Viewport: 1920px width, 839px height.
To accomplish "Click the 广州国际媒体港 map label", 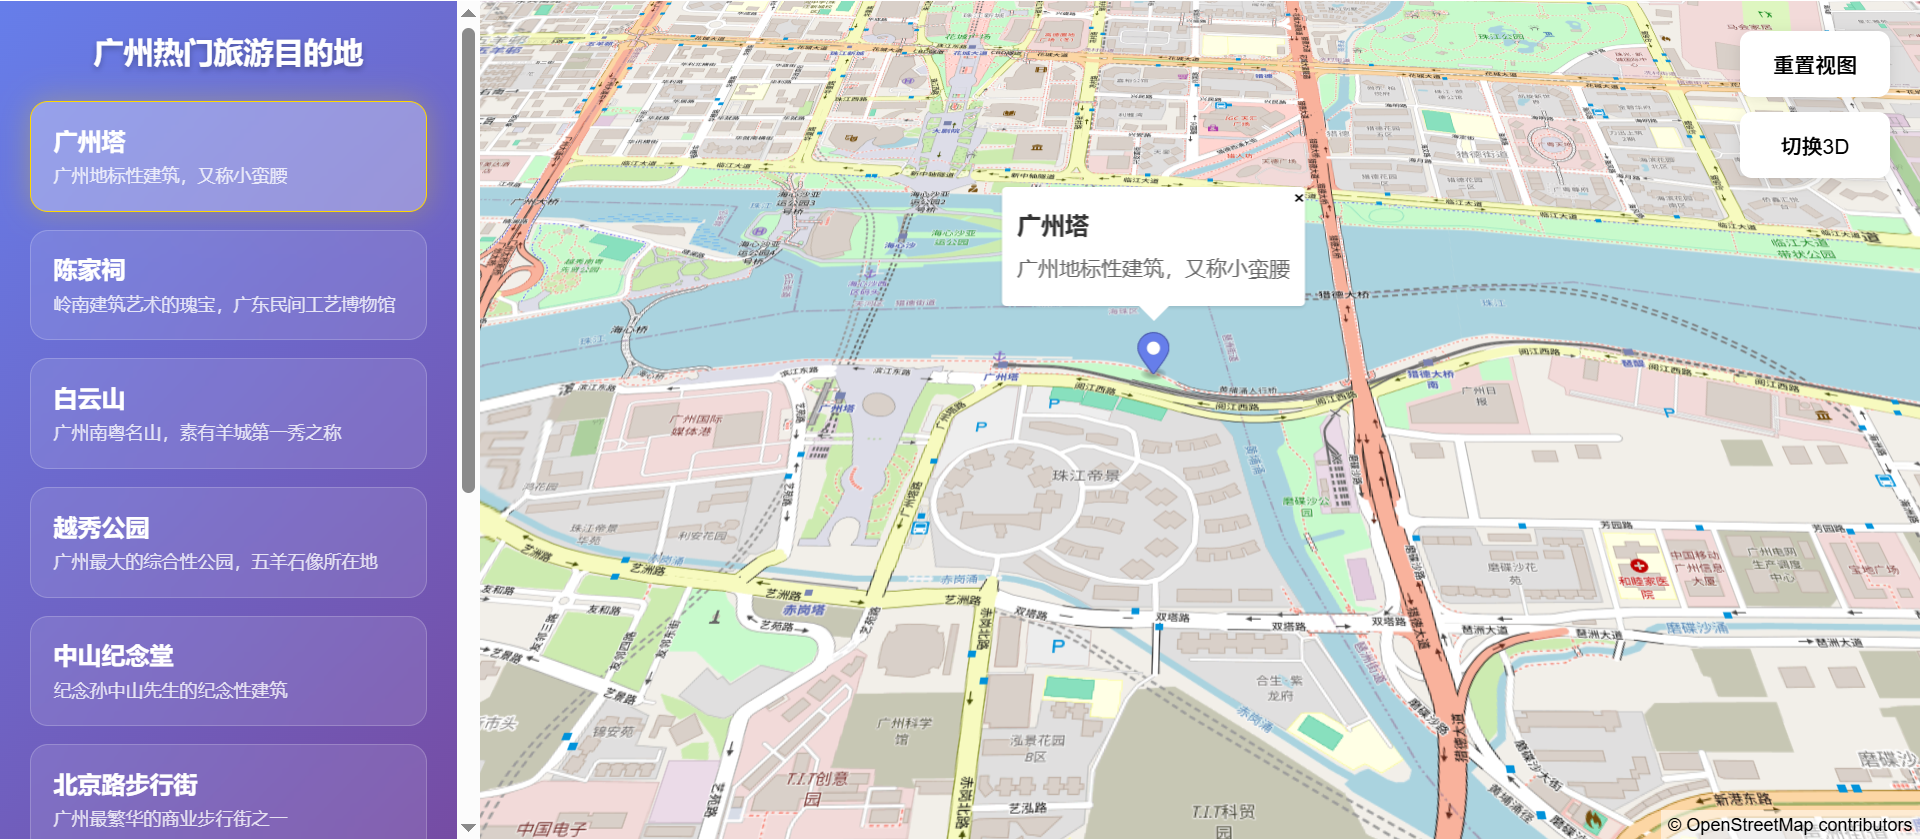I will [696, 425].
